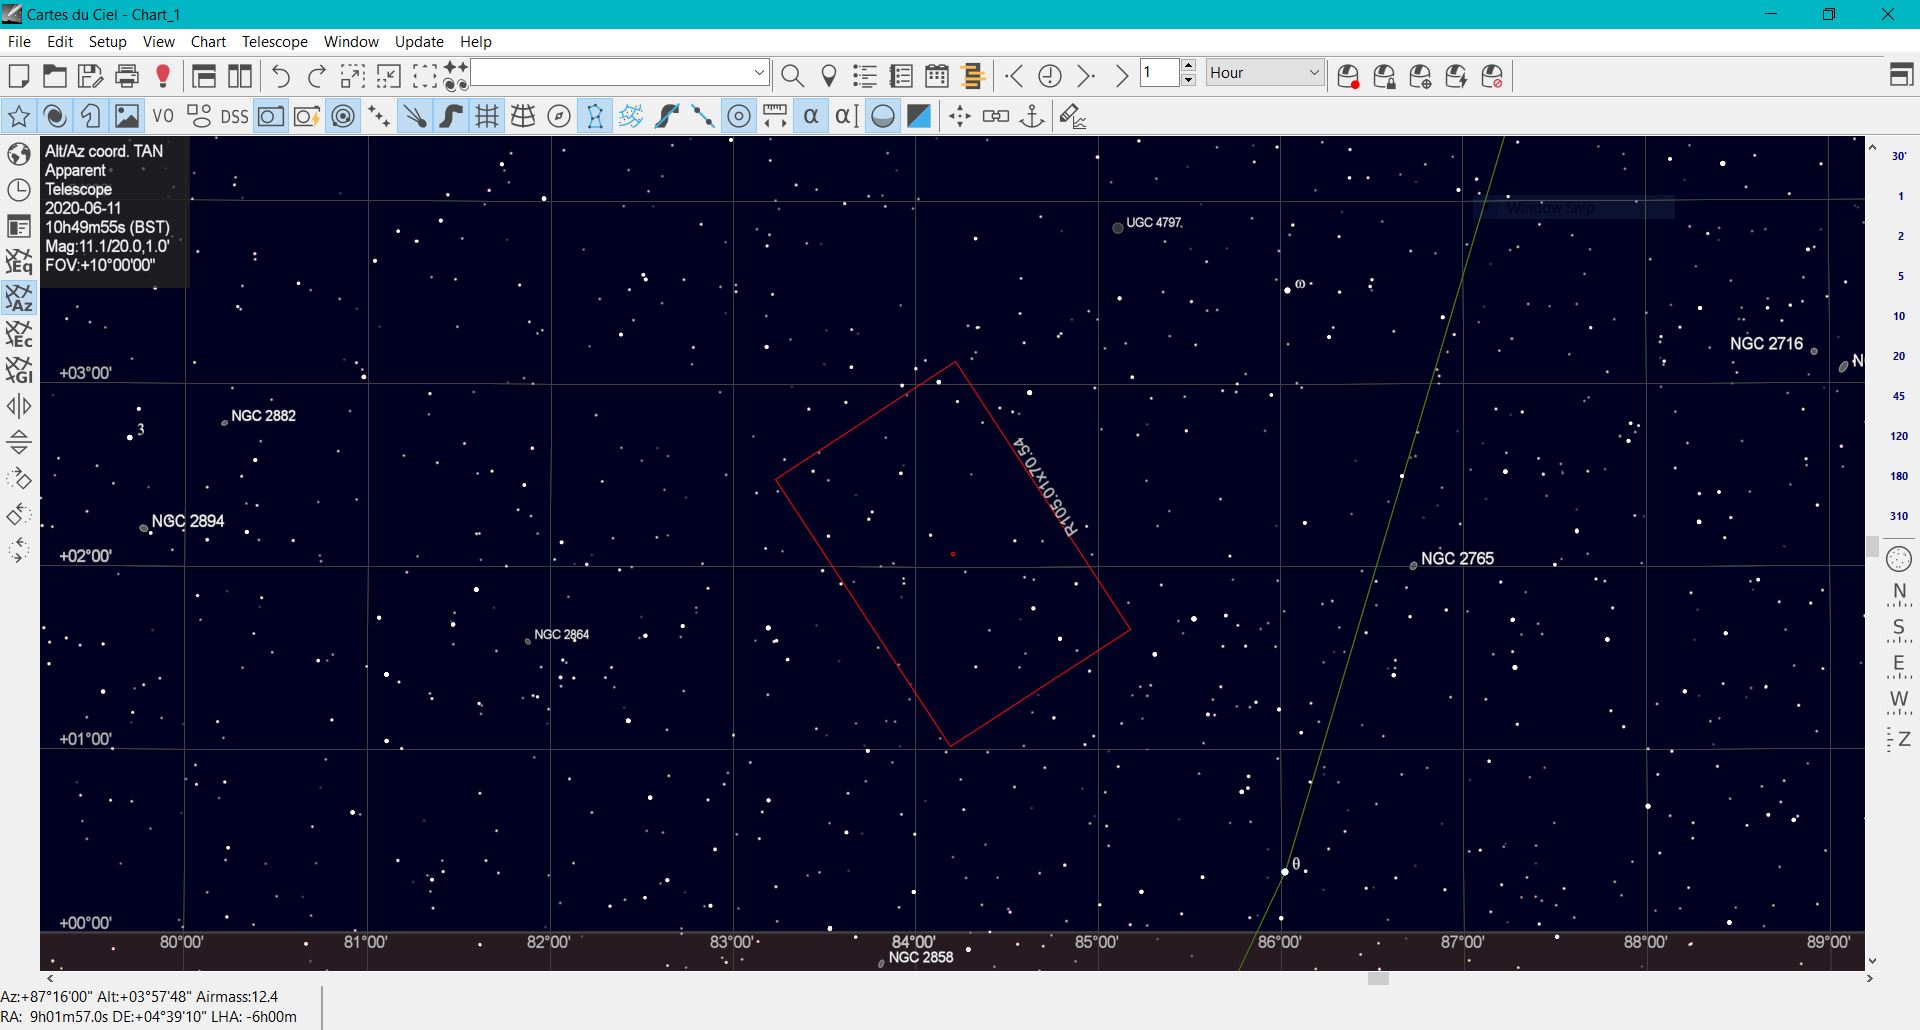Viewport: 1920px width, 1030px height.
Task: Open the calendar tool
Action: (x=937, y=76)
